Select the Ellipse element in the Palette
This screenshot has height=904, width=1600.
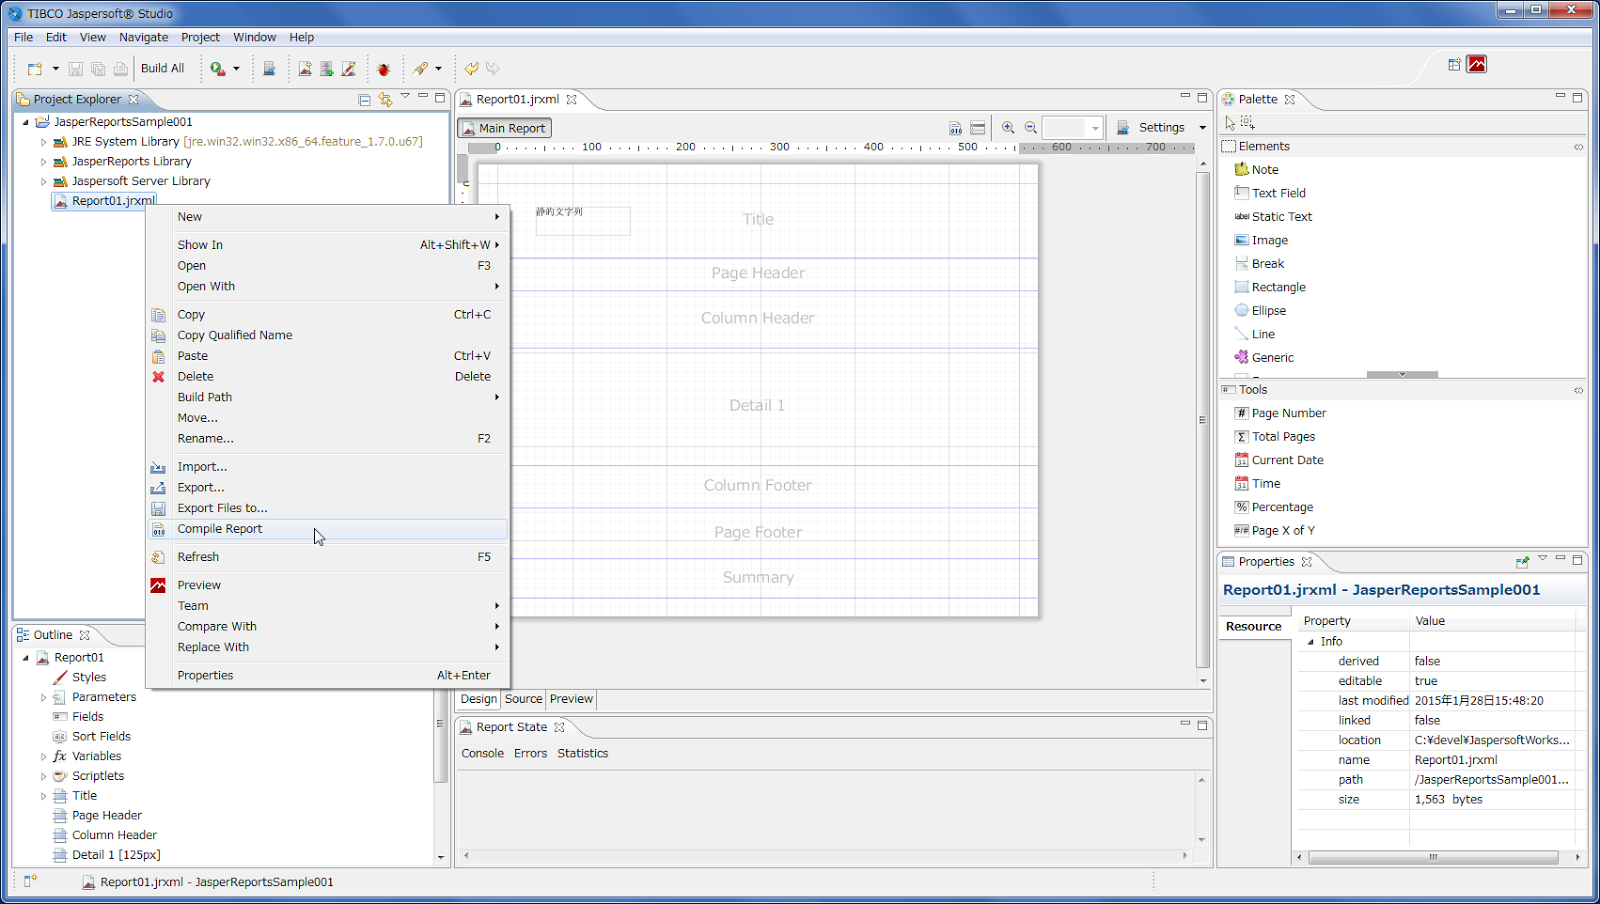[1268, 310]
